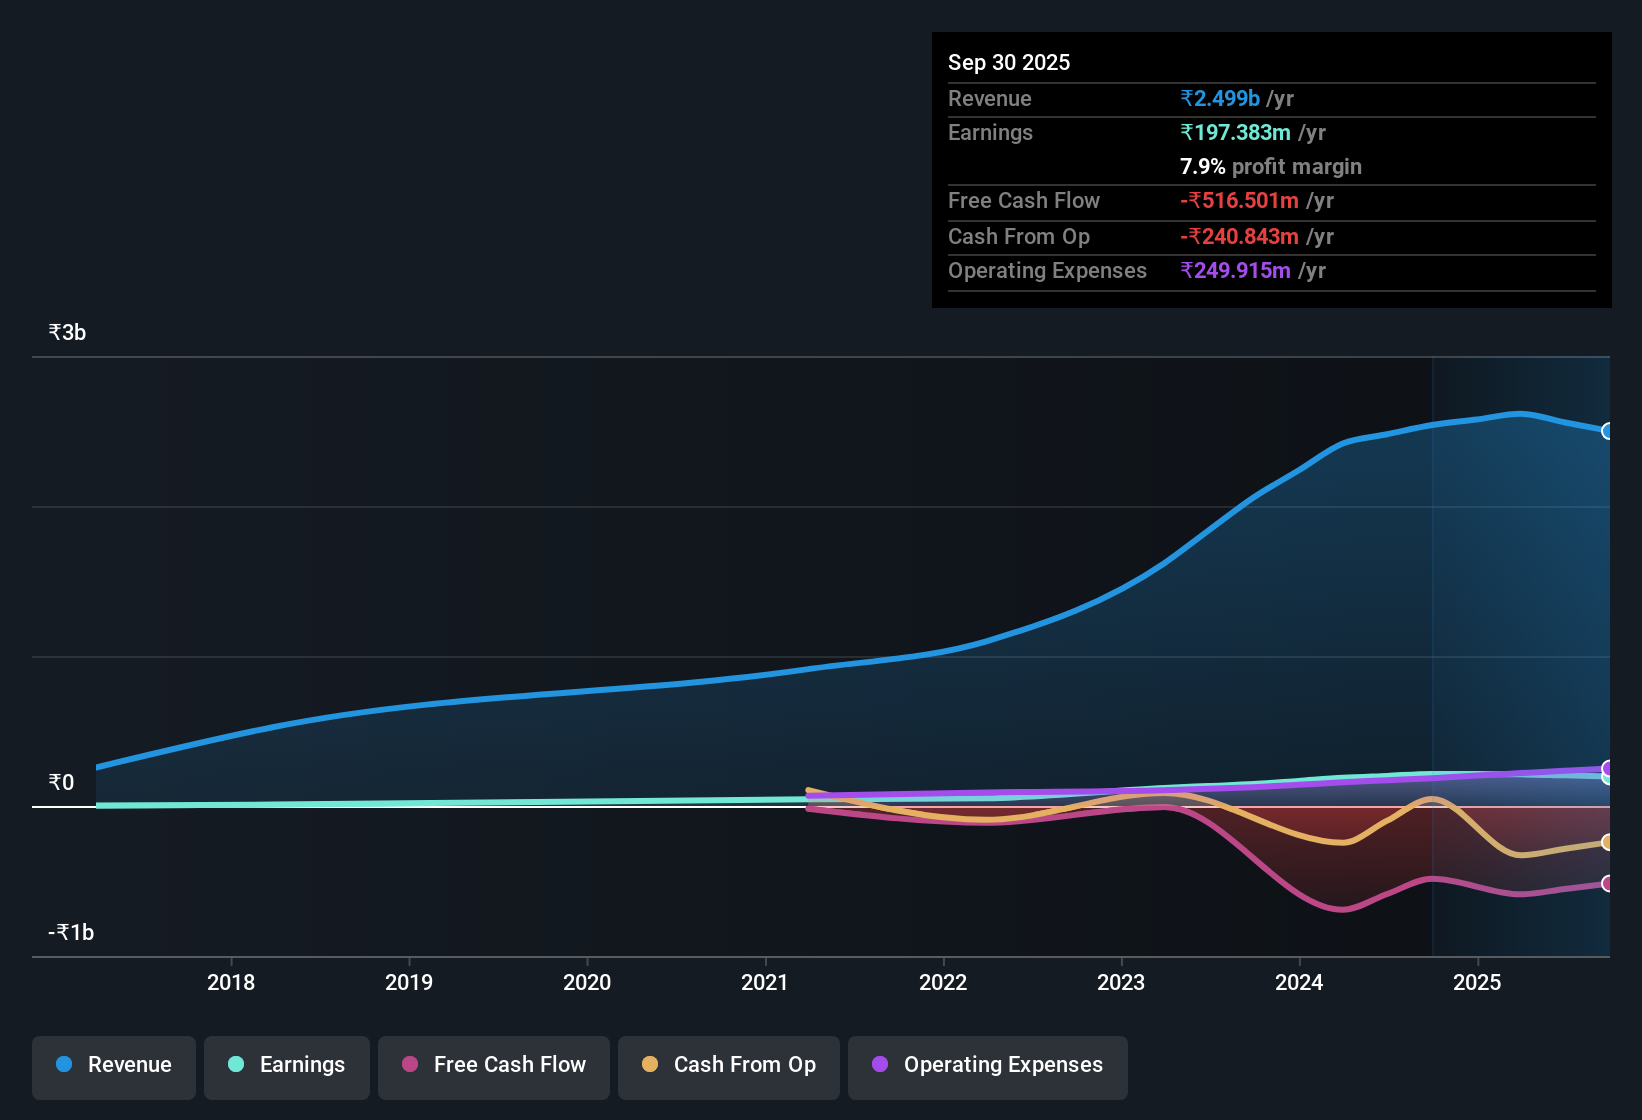Image resolution: width=1642 pixels, height=1120 pixels.
Task: Select the 2021 year label
Action: pos(765,982)
